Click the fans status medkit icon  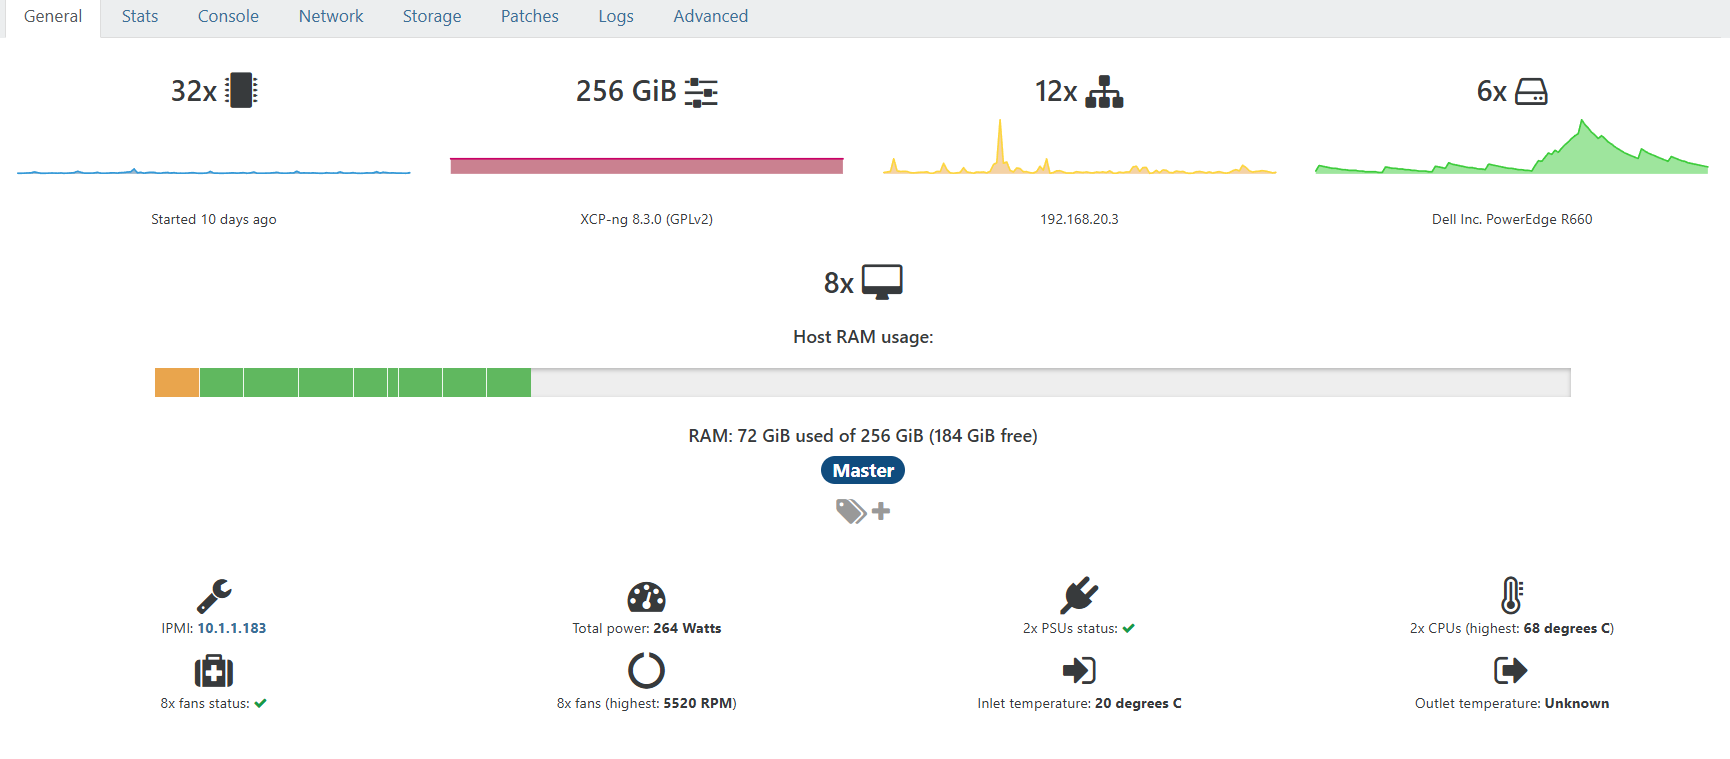pos(214,671)
